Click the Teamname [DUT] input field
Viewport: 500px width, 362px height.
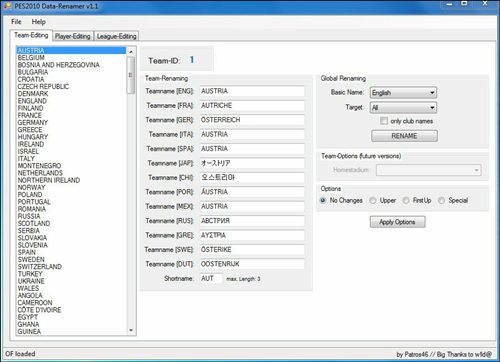click(x=252, y=264)
